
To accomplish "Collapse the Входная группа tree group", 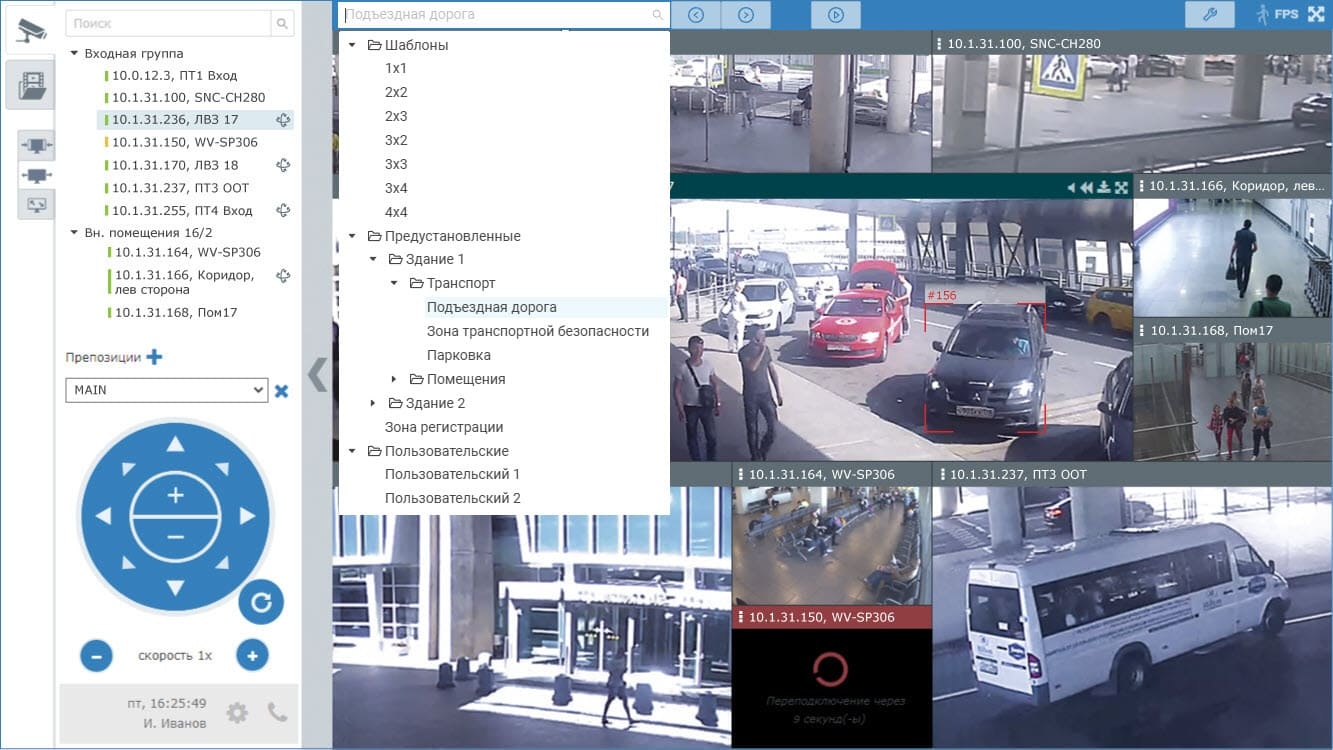I will 75,53.
